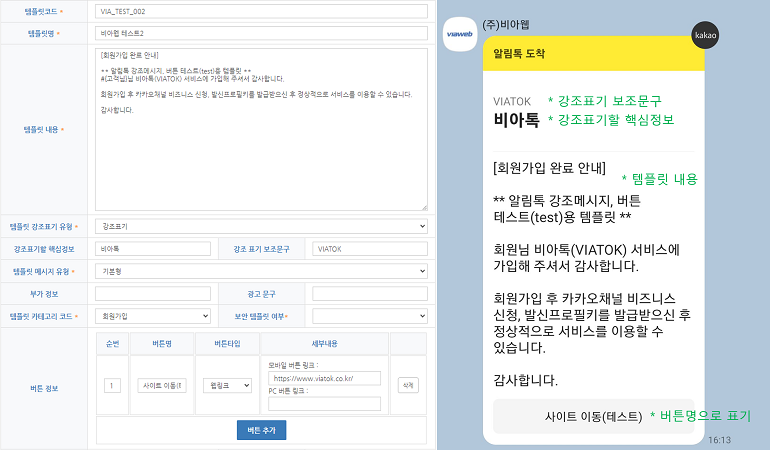
Task: Click the blue 버튼 추가 button
Action: [261, 430]
